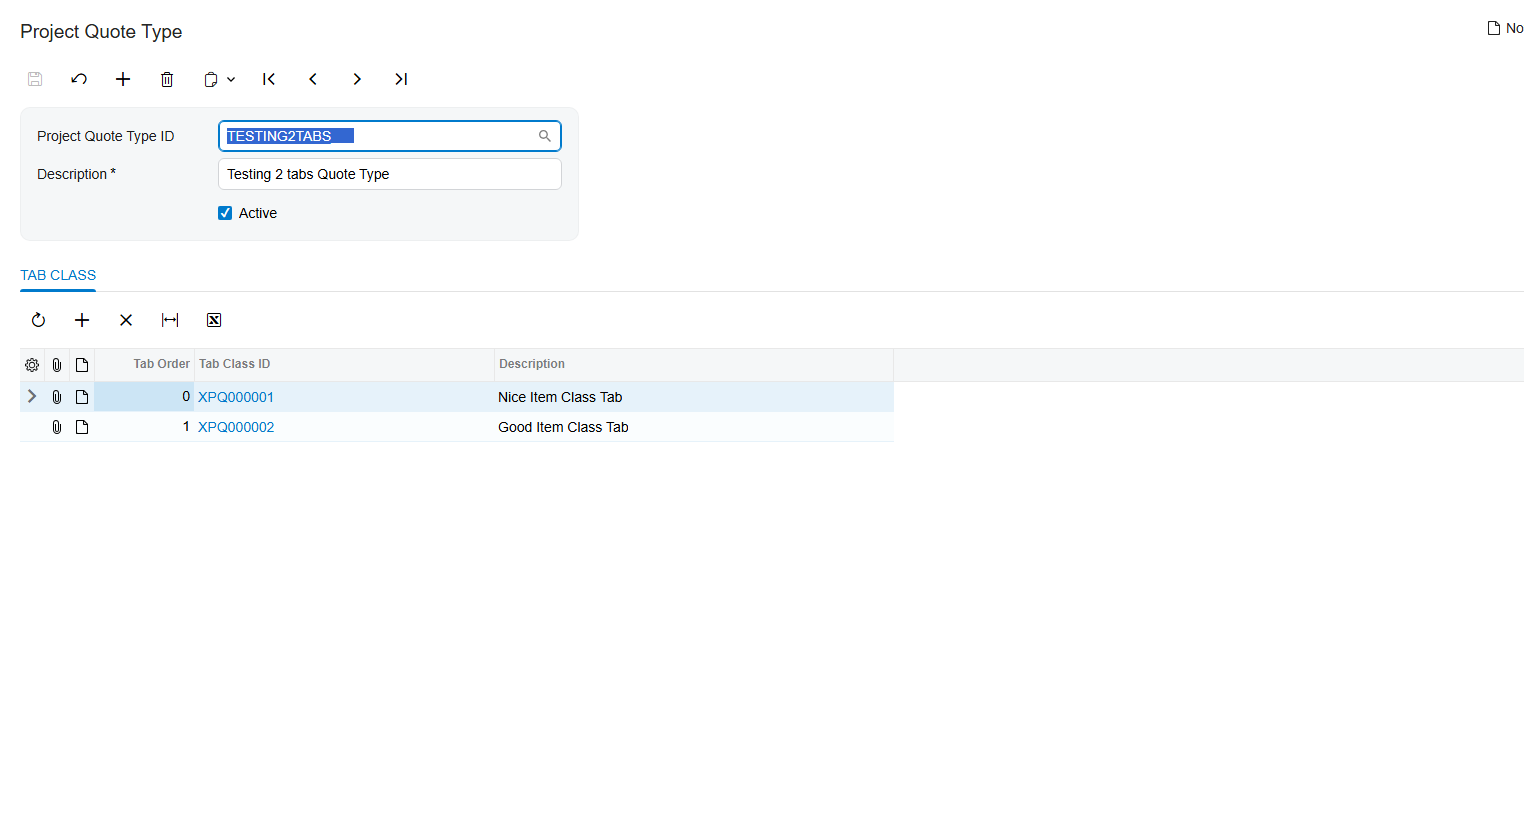Select the Tab Order cell with value 1

pos(144,427)
